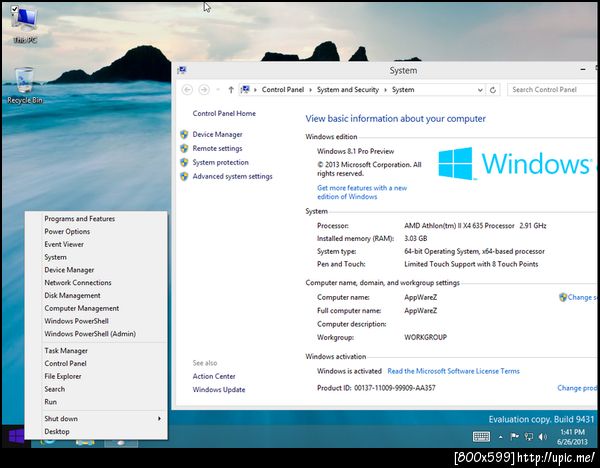Click Control Panel in the breadcrumb
Screen dimensions: 600x468
click(x=283, y=90)
